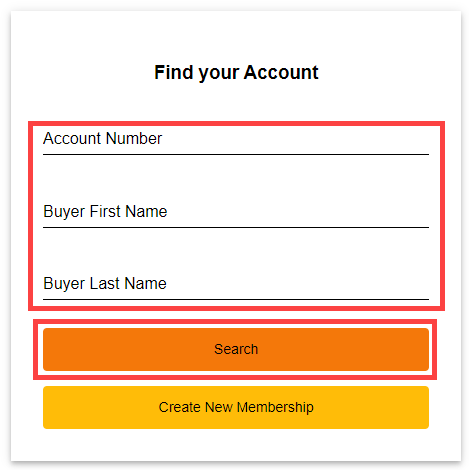Click the Find your Account heading
Viewport: 469px width, 470px height.
pos(236,73)
